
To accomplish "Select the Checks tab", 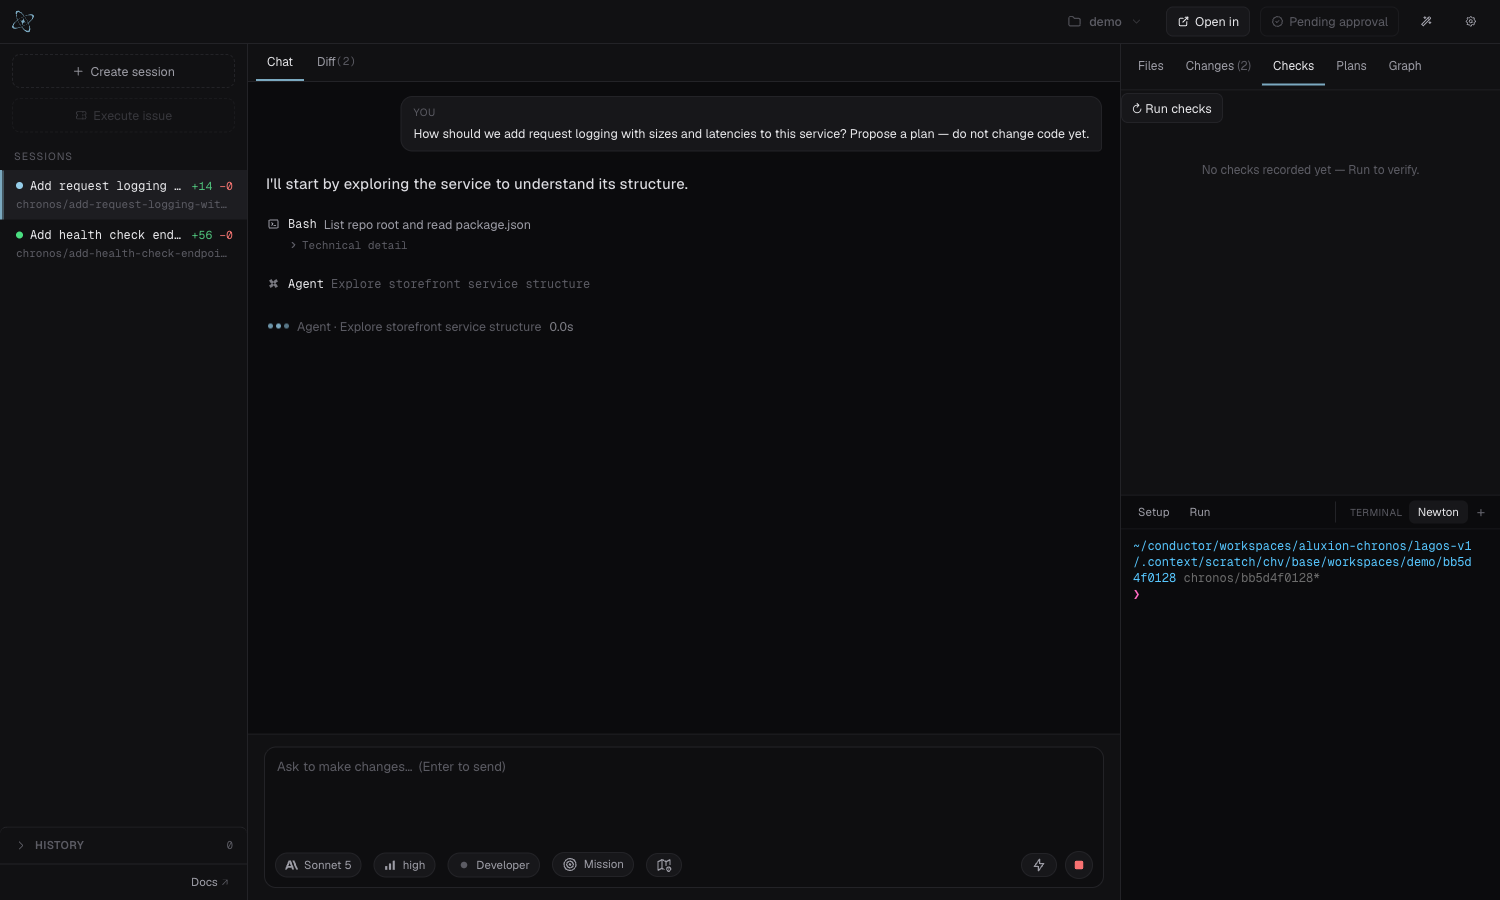I will coord(1293,66).
